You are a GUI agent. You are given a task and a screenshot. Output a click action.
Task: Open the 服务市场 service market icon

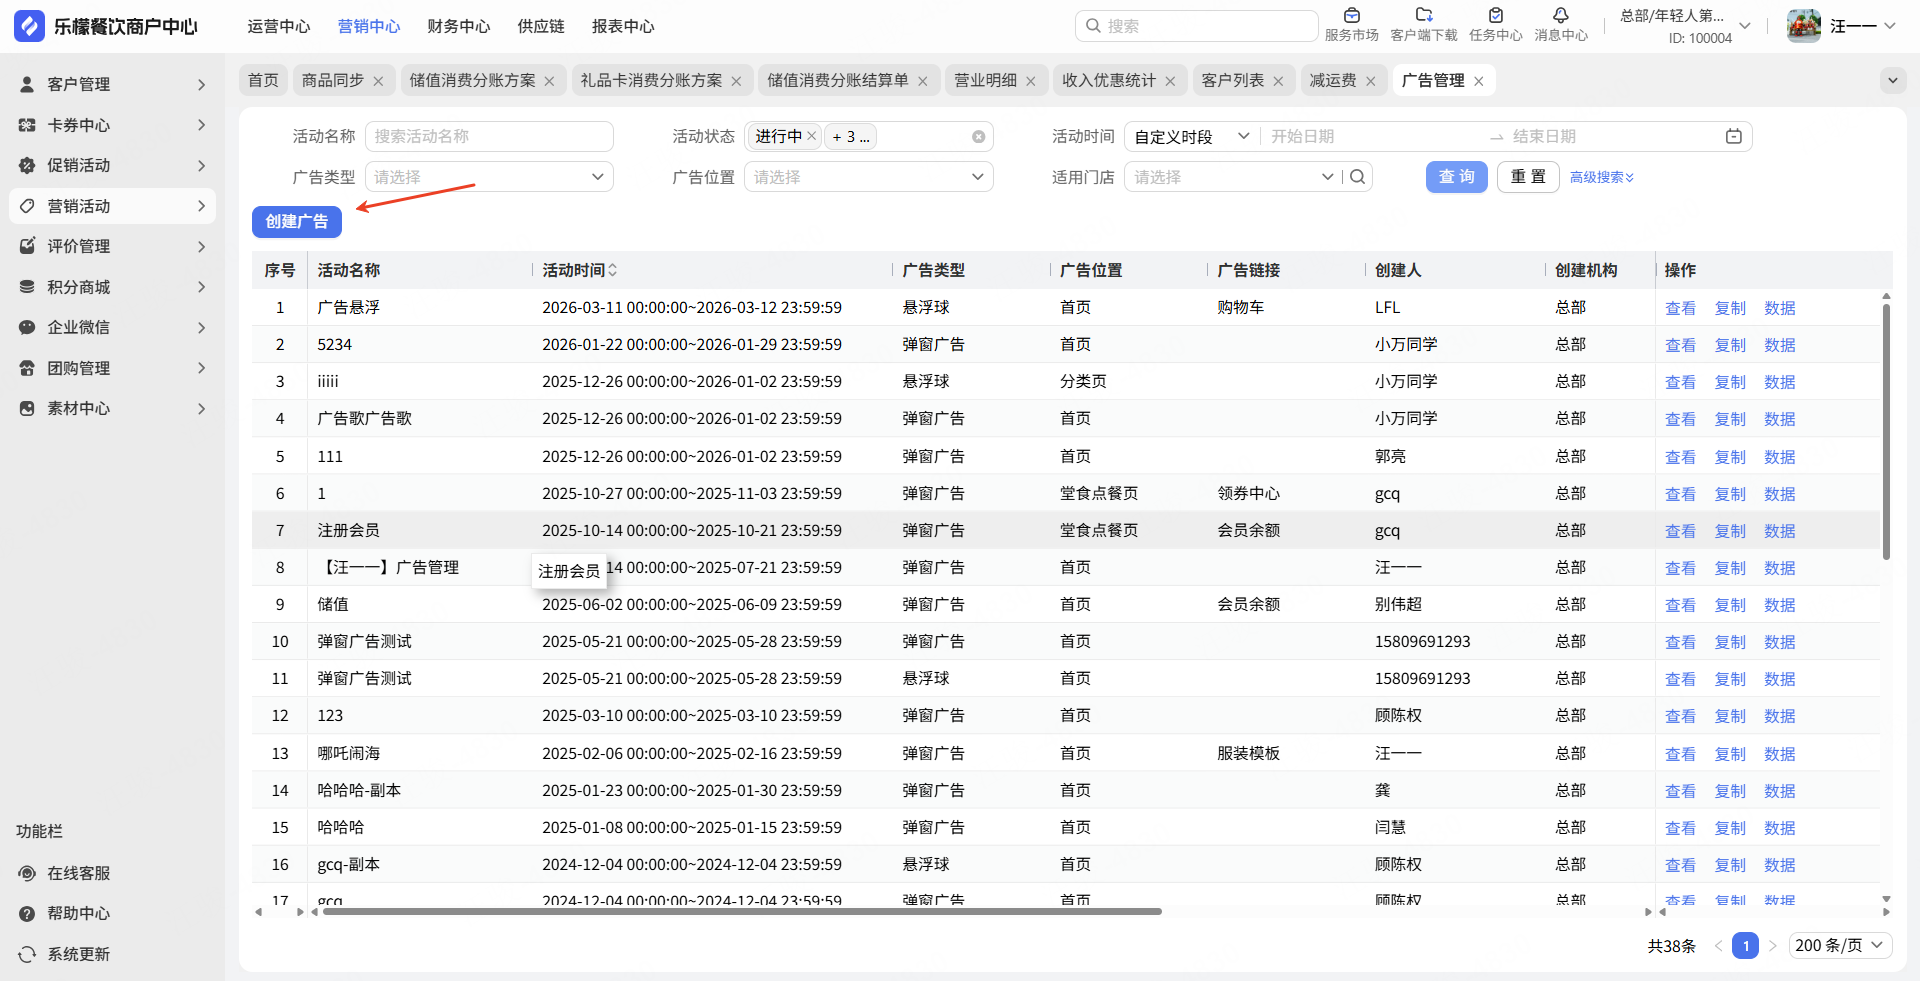click(x=1351, y=16)
